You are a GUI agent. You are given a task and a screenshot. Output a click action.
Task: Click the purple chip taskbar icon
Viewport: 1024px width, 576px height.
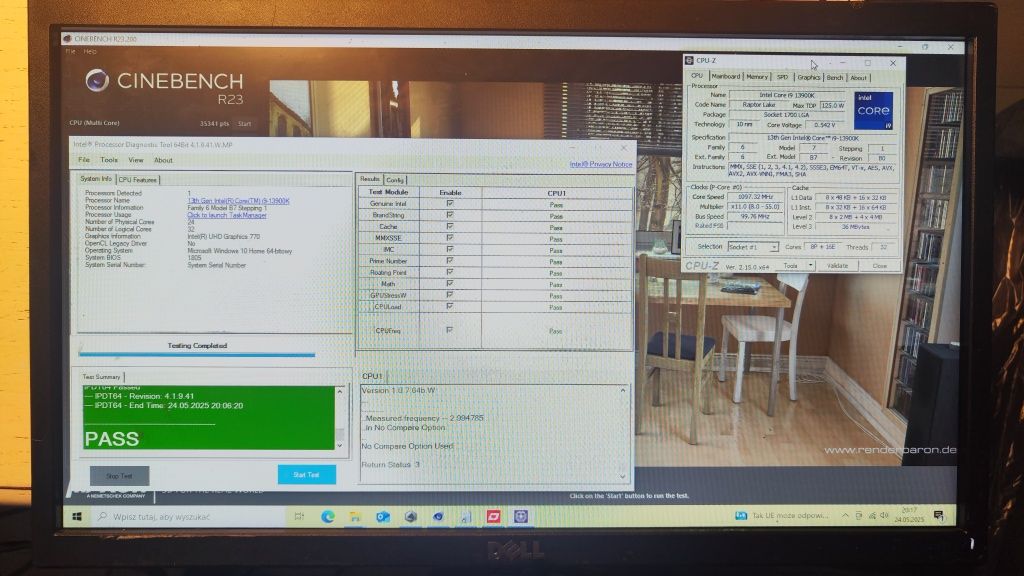point(520,517)
